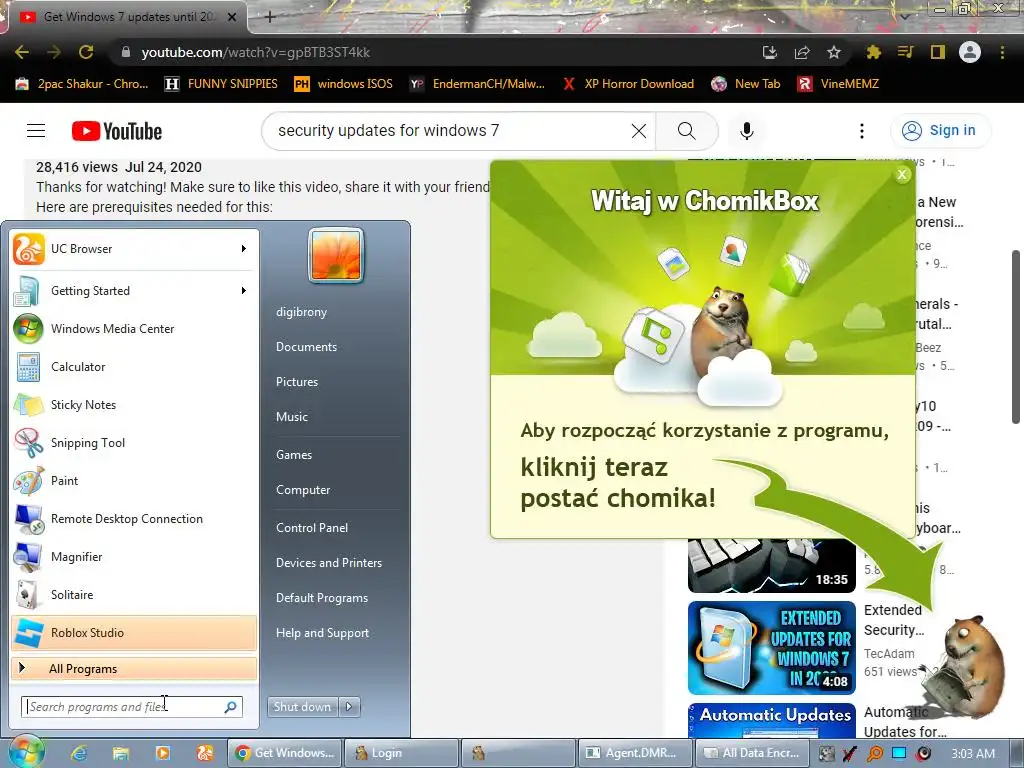Open Games folder
The height and width of the screenshot is (768, 1024).
pyautogui.click(x=294, y=455)
